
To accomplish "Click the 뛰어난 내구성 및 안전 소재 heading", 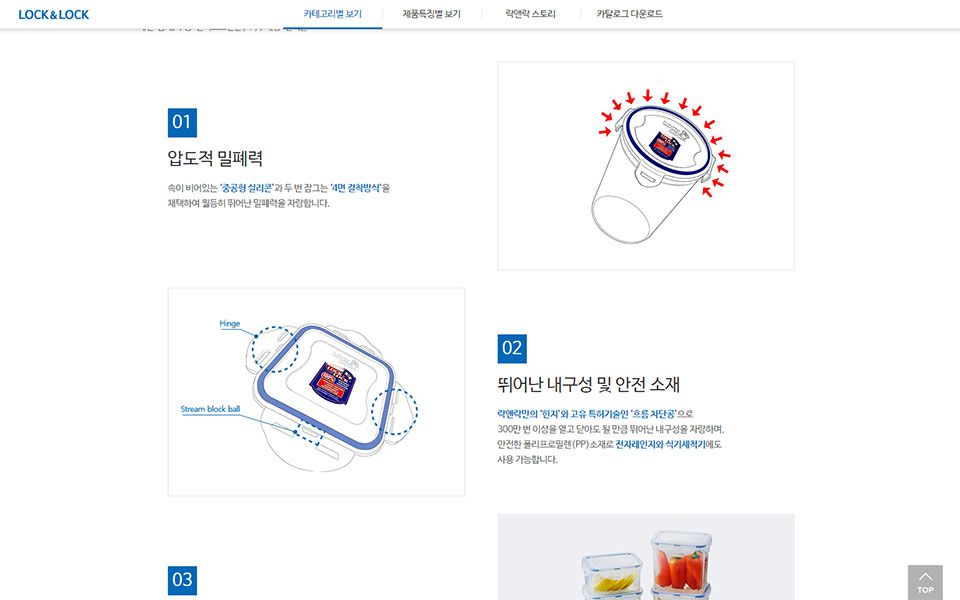I will [x=588, y=384].
